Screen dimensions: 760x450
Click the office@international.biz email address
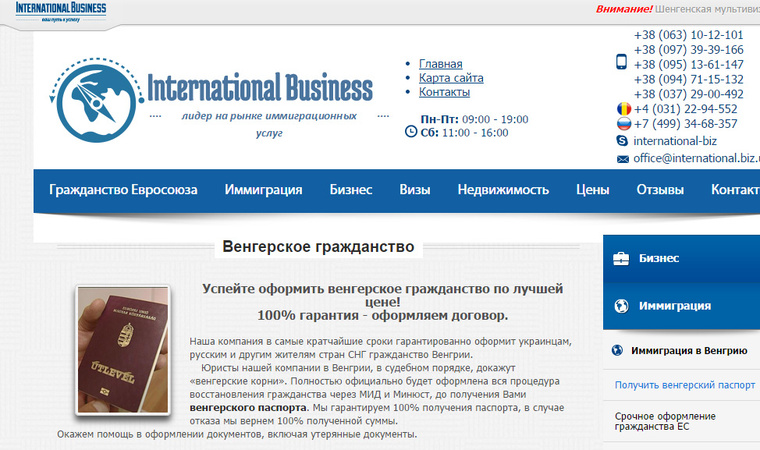click(x=697, y=158)
